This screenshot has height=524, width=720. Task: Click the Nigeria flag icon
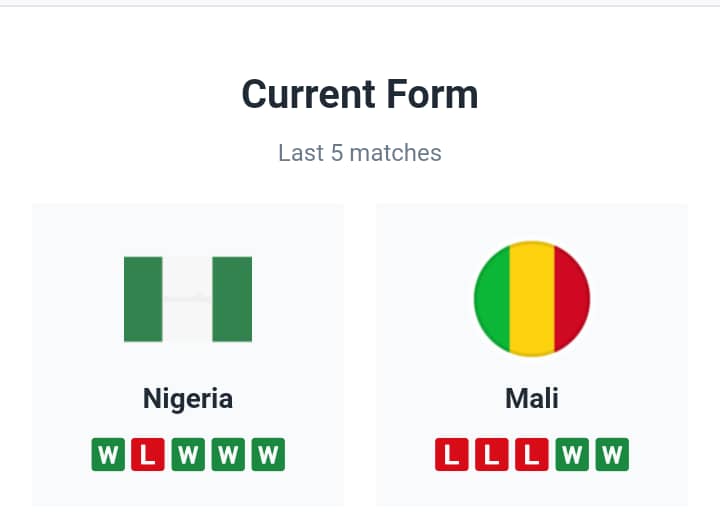pyautogui.click(x=188, y=299)
